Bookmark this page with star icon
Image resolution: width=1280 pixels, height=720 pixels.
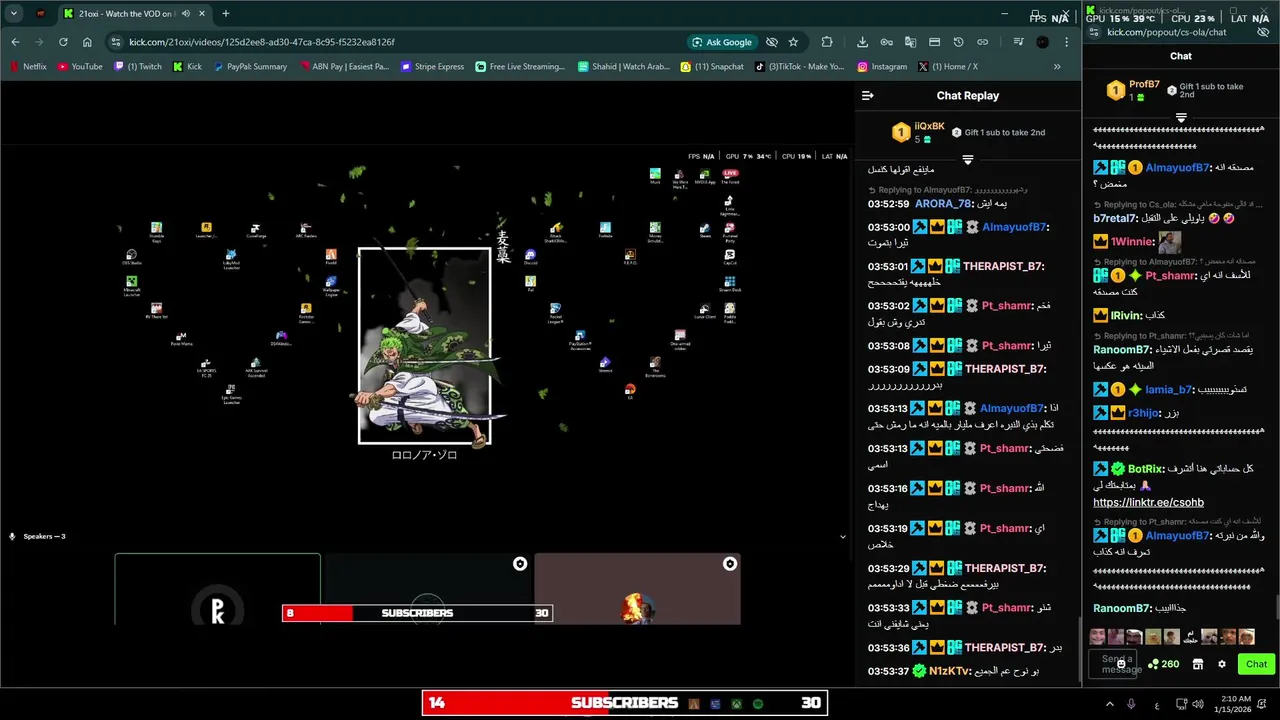pos(793,42)
